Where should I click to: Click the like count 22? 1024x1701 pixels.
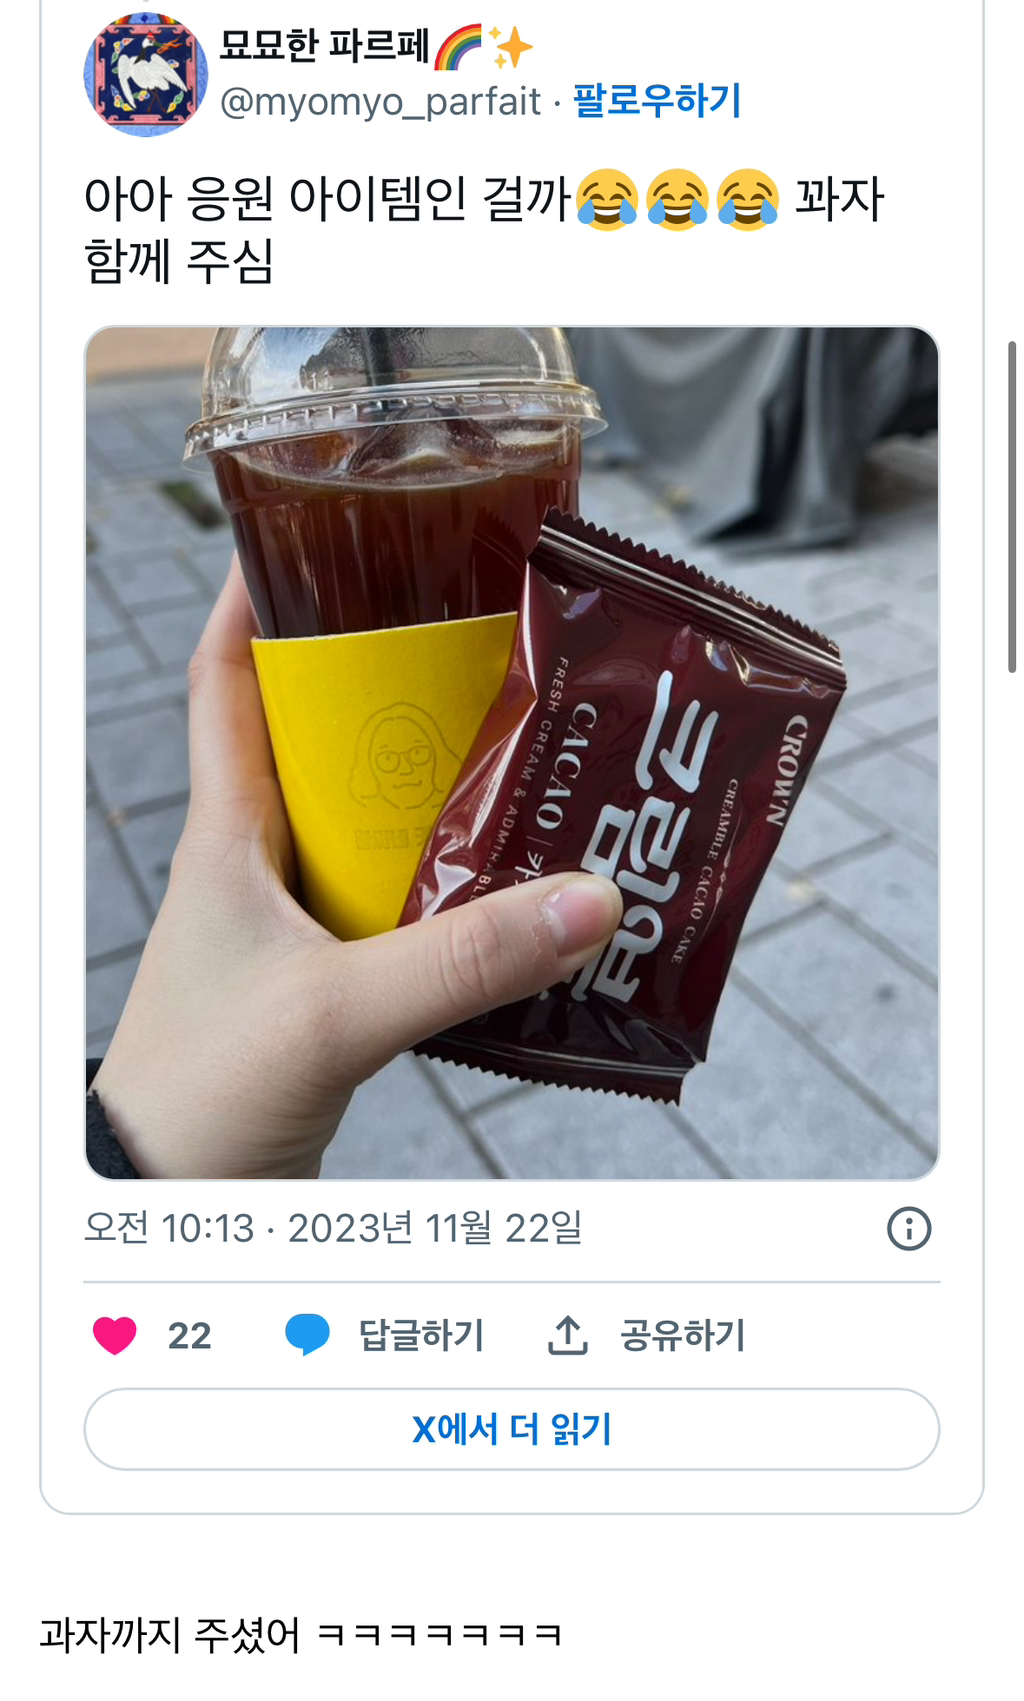(x=189, y=1336)
